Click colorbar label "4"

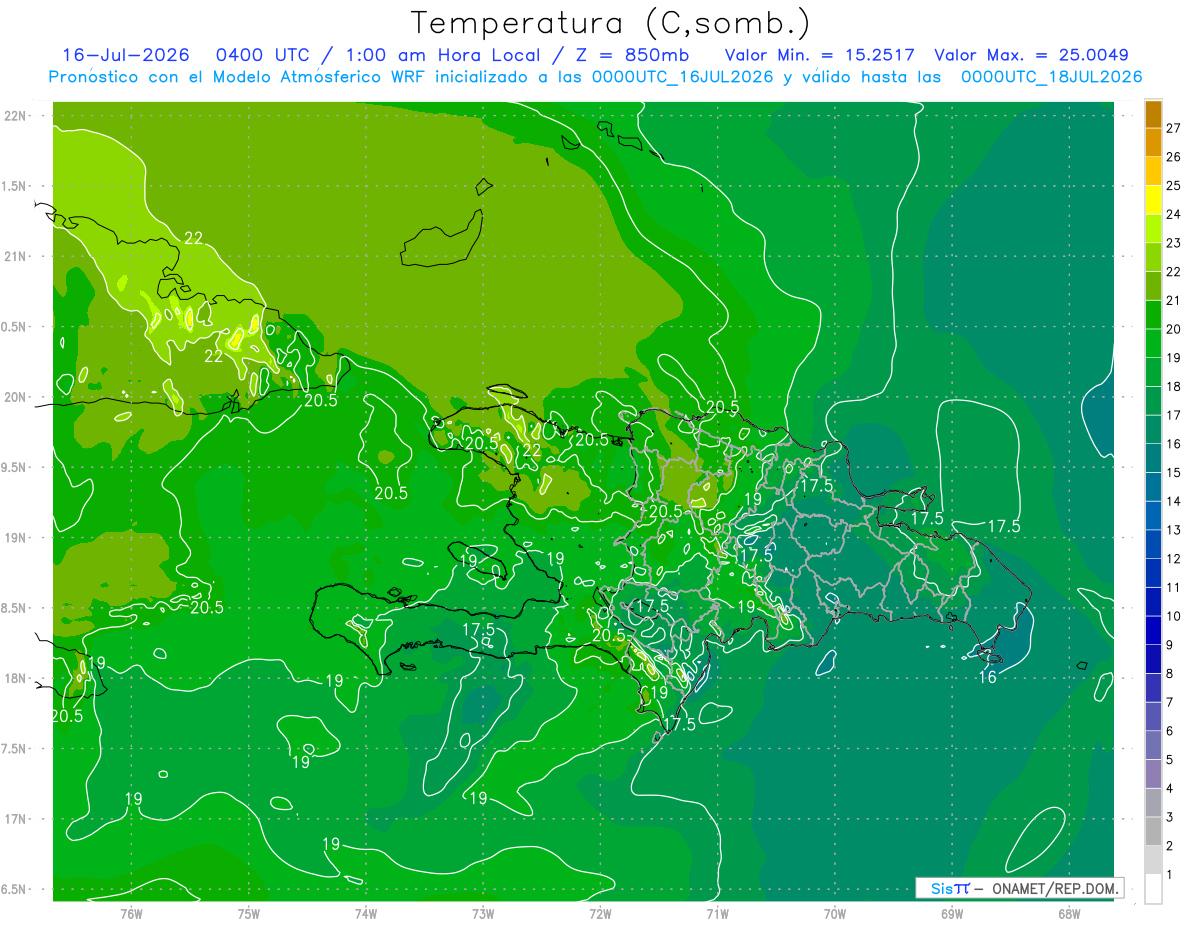pos(1170,789)
